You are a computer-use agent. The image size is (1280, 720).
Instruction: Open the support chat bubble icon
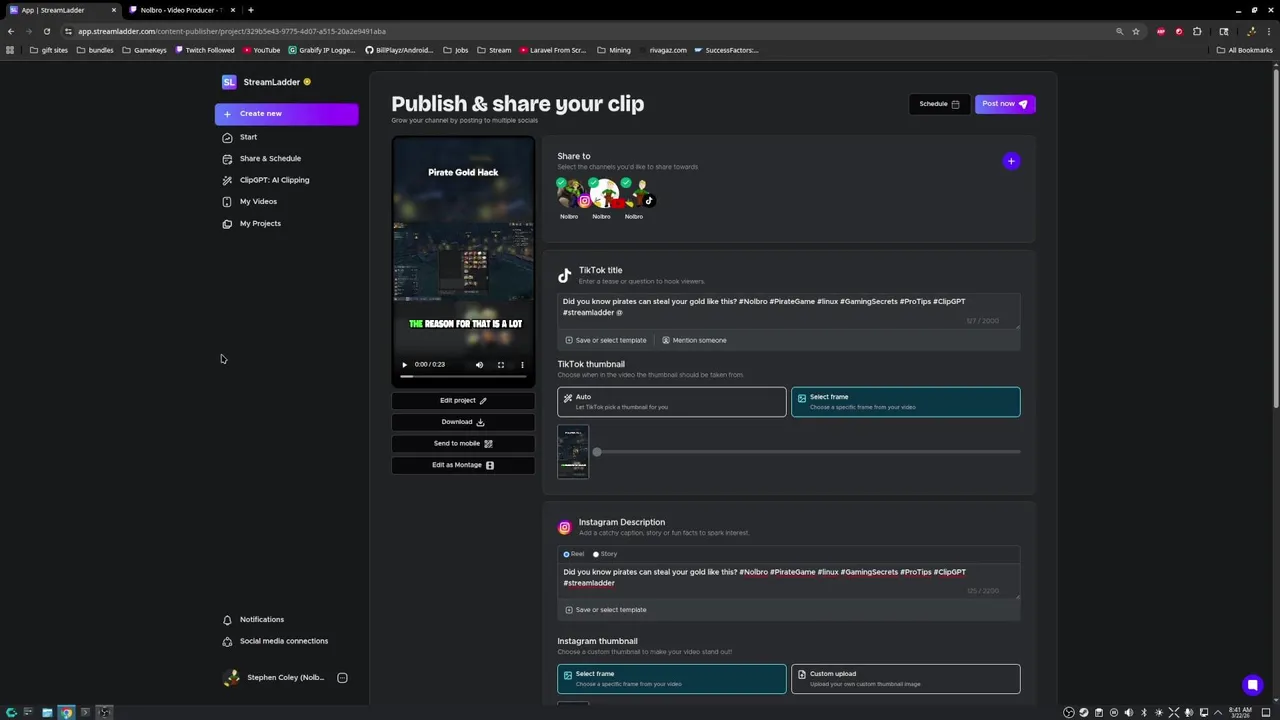click(1252, 685)
